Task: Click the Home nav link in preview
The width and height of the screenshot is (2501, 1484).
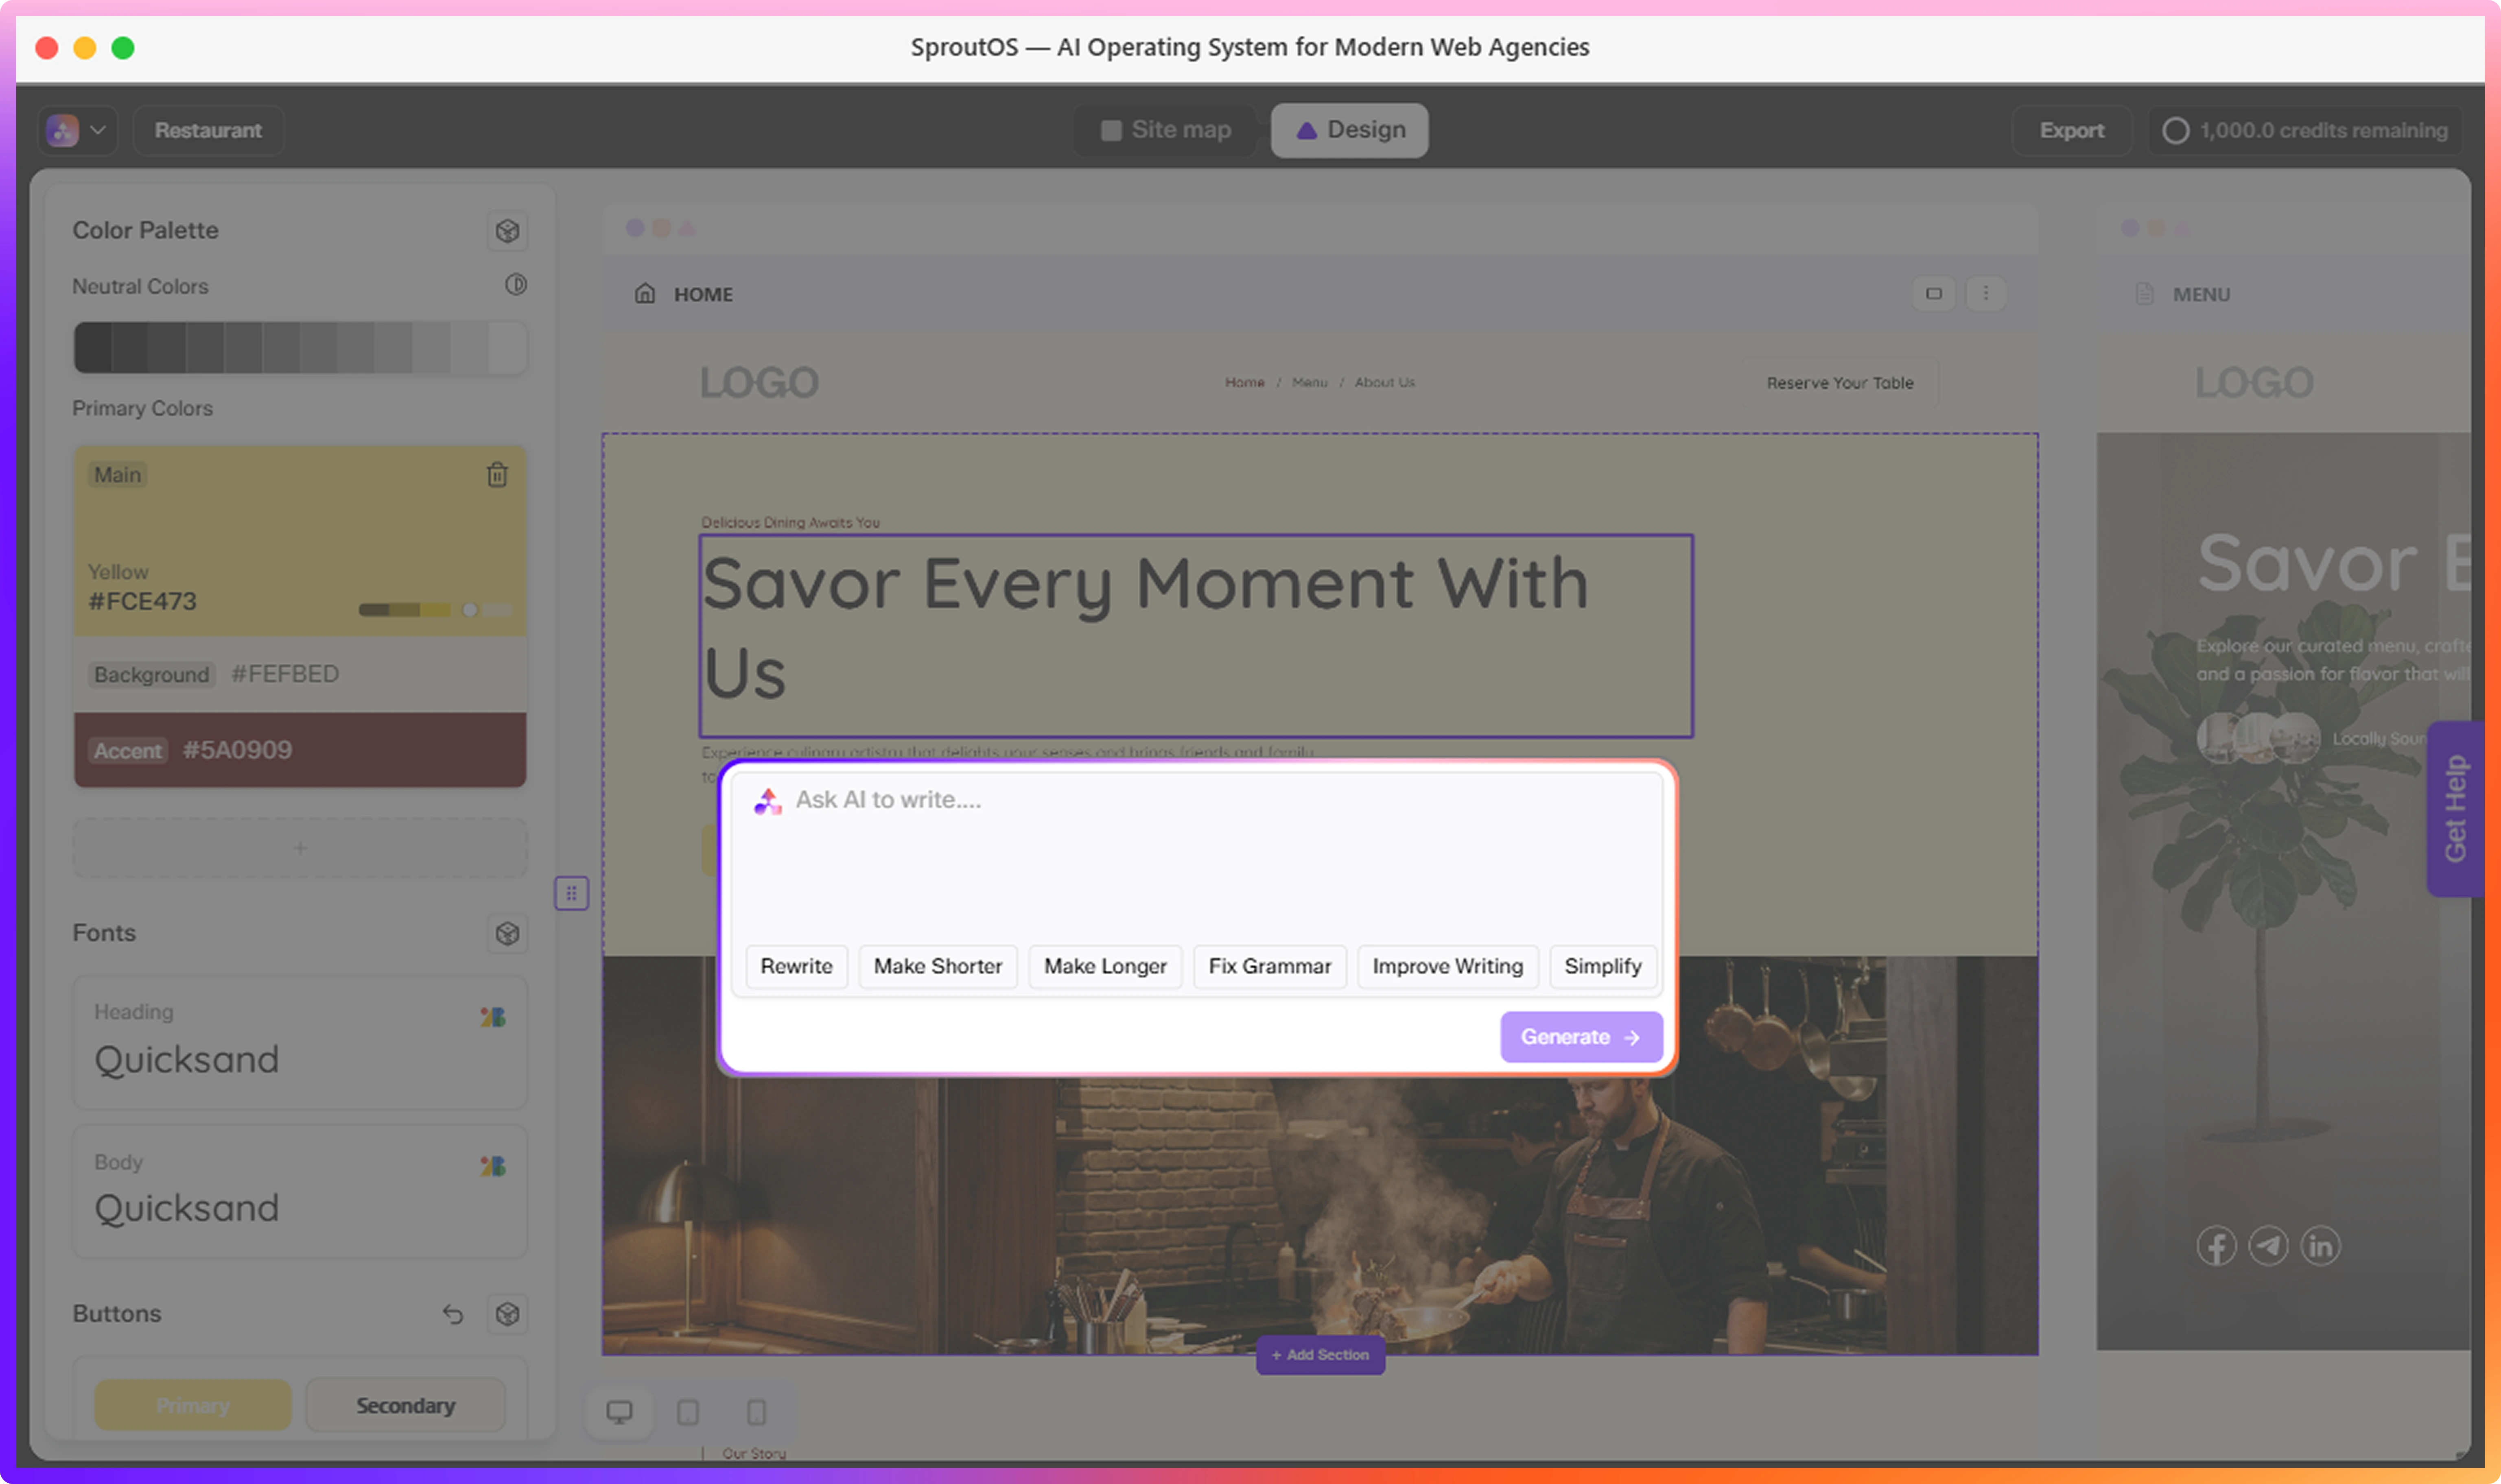Action: [x=1244, y=382]
